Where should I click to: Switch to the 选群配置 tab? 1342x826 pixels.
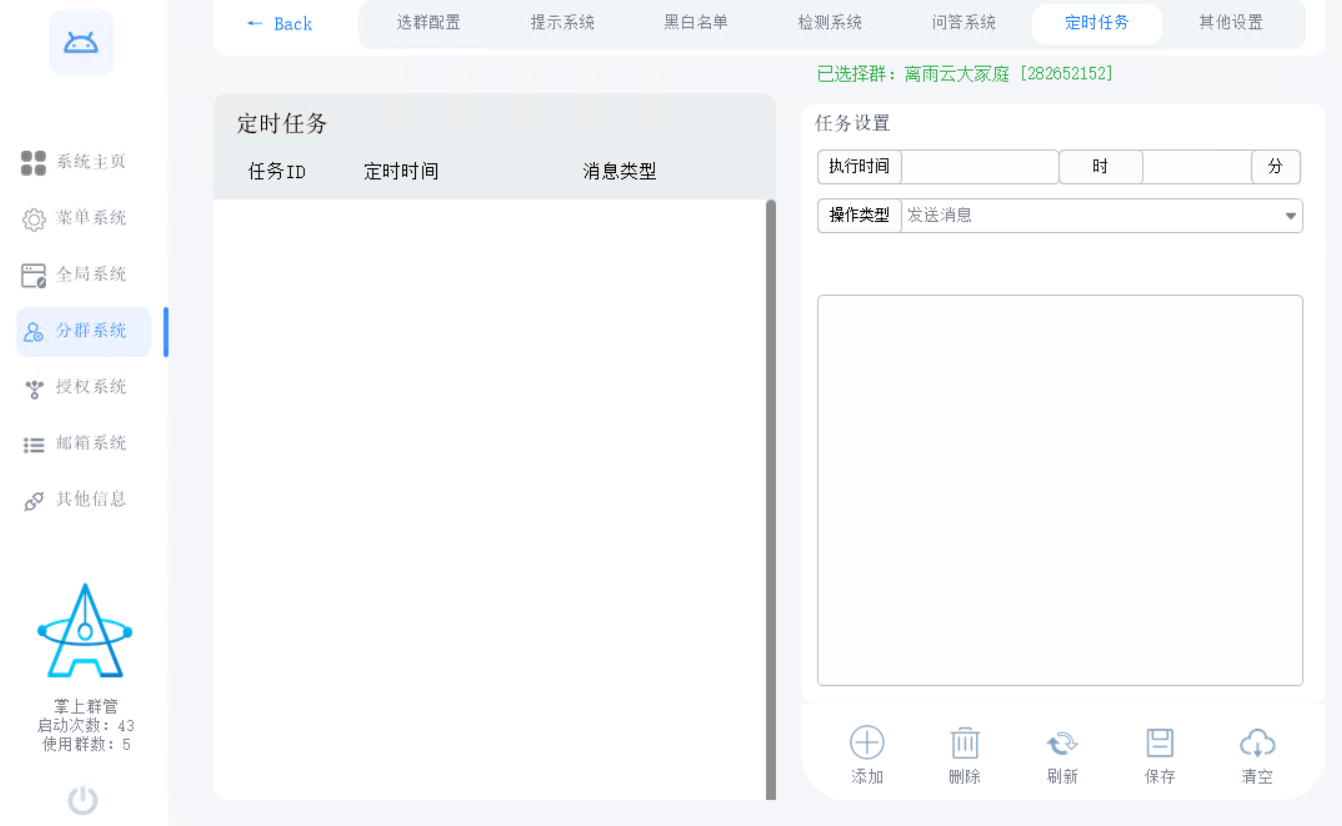click(428, 23)
